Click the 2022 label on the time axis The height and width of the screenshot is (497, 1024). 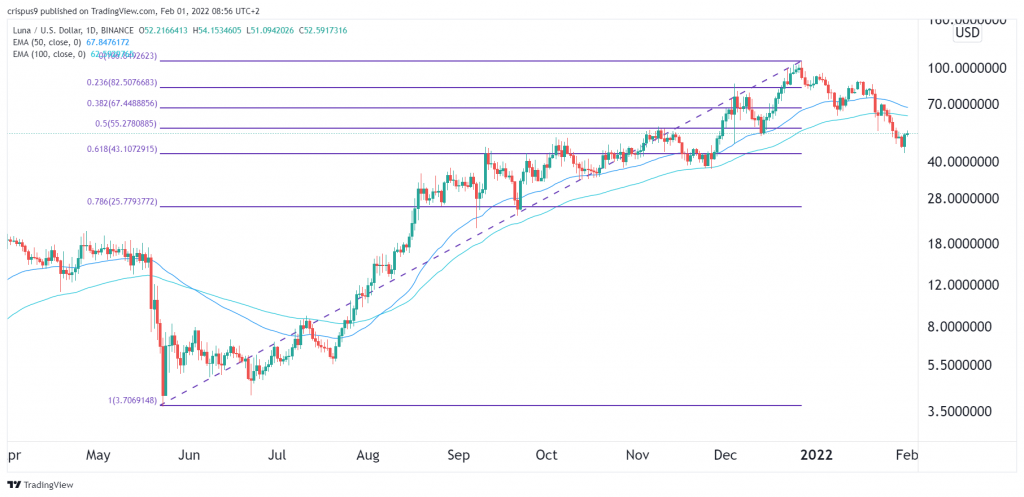coord(816,455)
